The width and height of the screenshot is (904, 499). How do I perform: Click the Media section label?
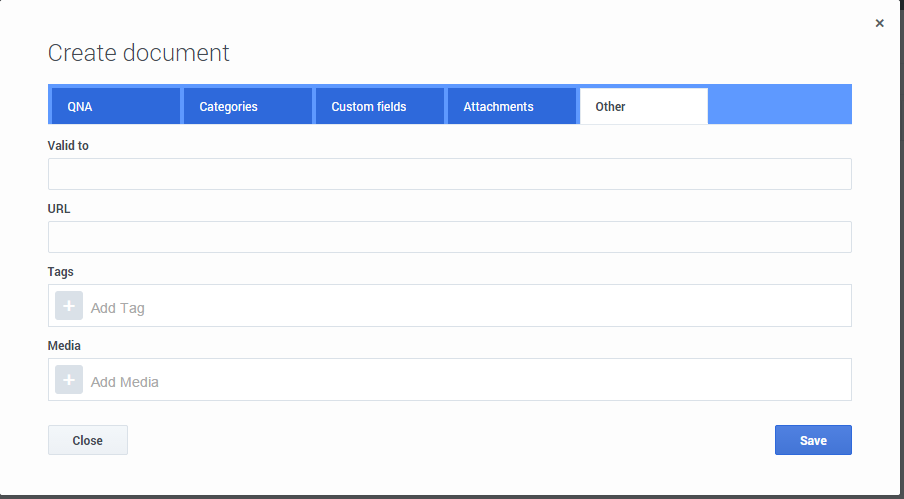[64, 346]
